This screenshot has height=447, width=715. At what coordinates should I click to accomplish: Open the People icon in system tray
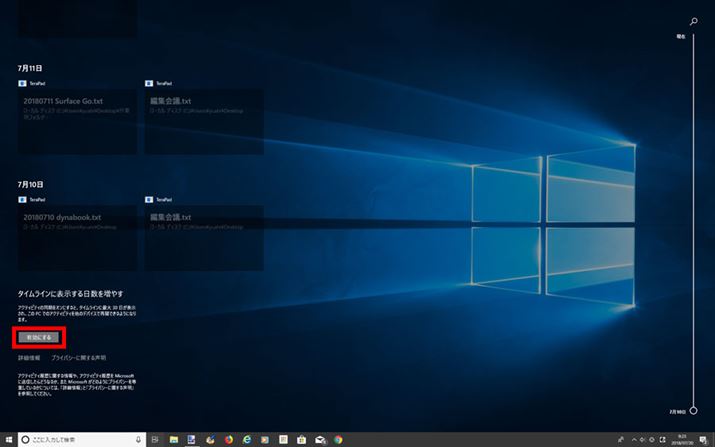pos(620,439)
